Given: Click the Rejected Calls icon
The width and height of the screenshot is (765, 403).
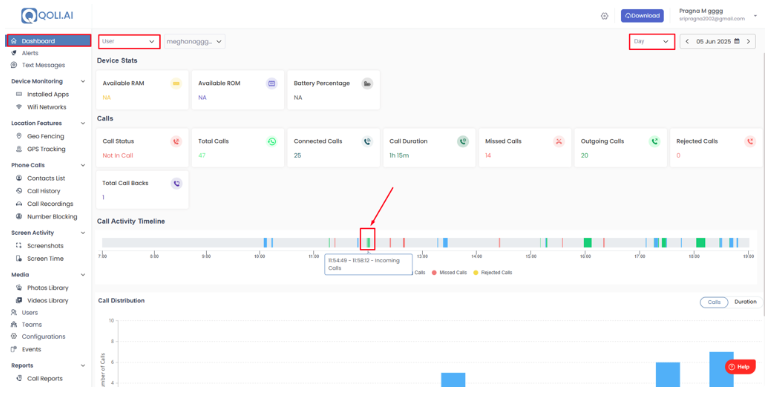Looking at the screenshot, I should (750, 141).
